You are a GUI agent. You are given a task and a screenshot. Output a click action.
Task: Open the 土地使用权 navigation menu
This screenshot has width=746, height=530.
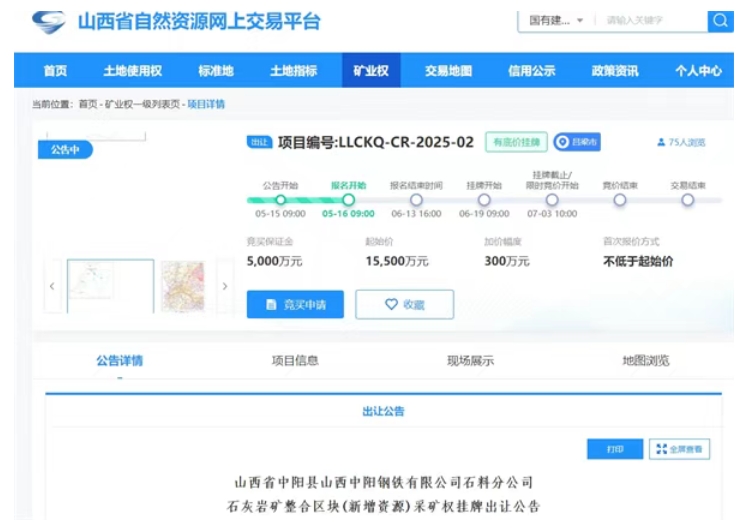[132, 71]
